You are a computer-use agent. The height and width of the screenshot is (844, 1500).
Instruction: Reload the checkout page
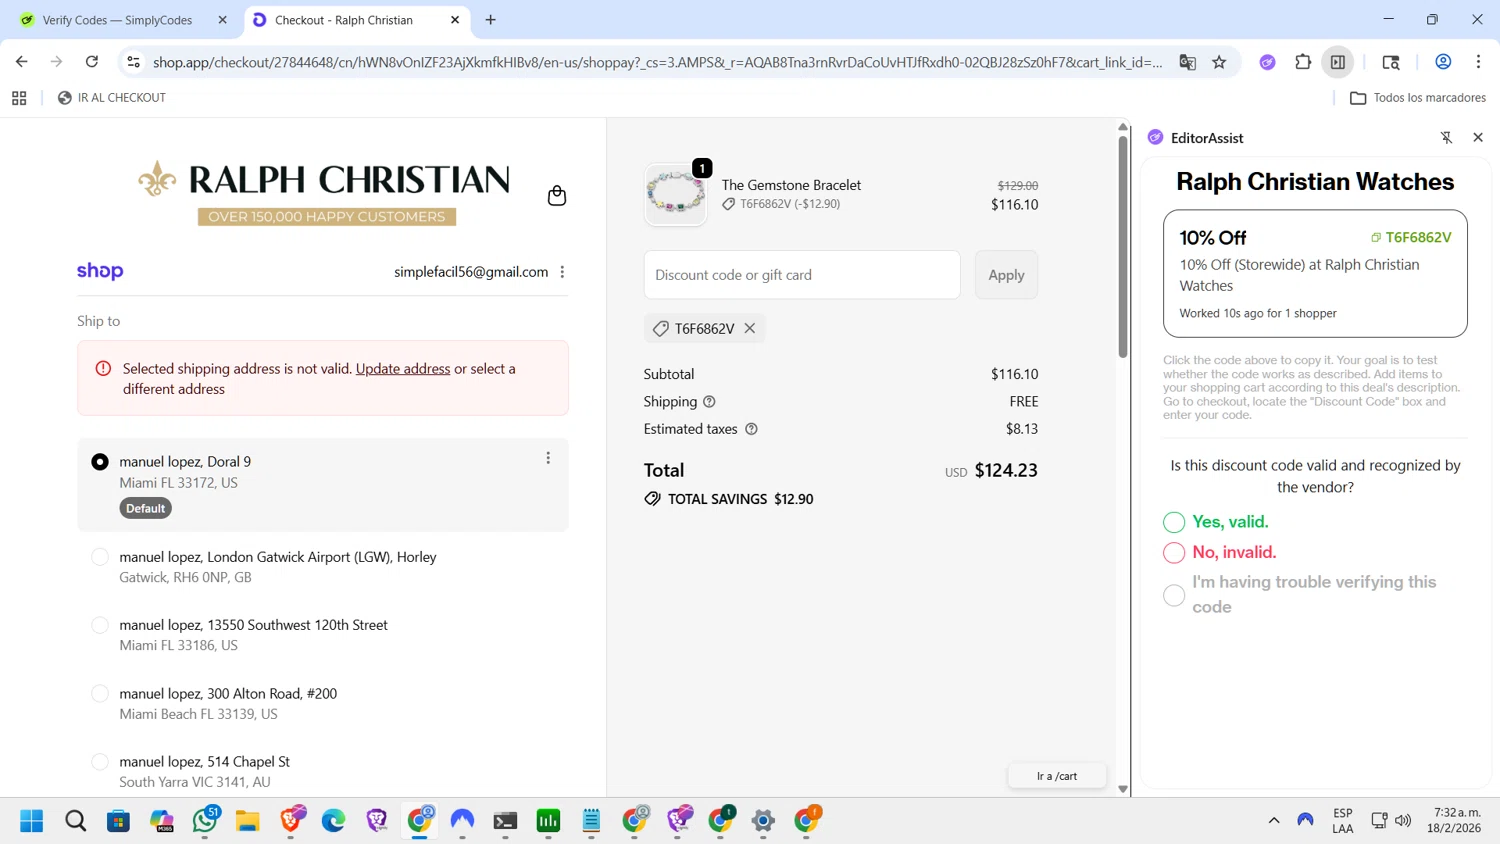[x=92, y=62]
